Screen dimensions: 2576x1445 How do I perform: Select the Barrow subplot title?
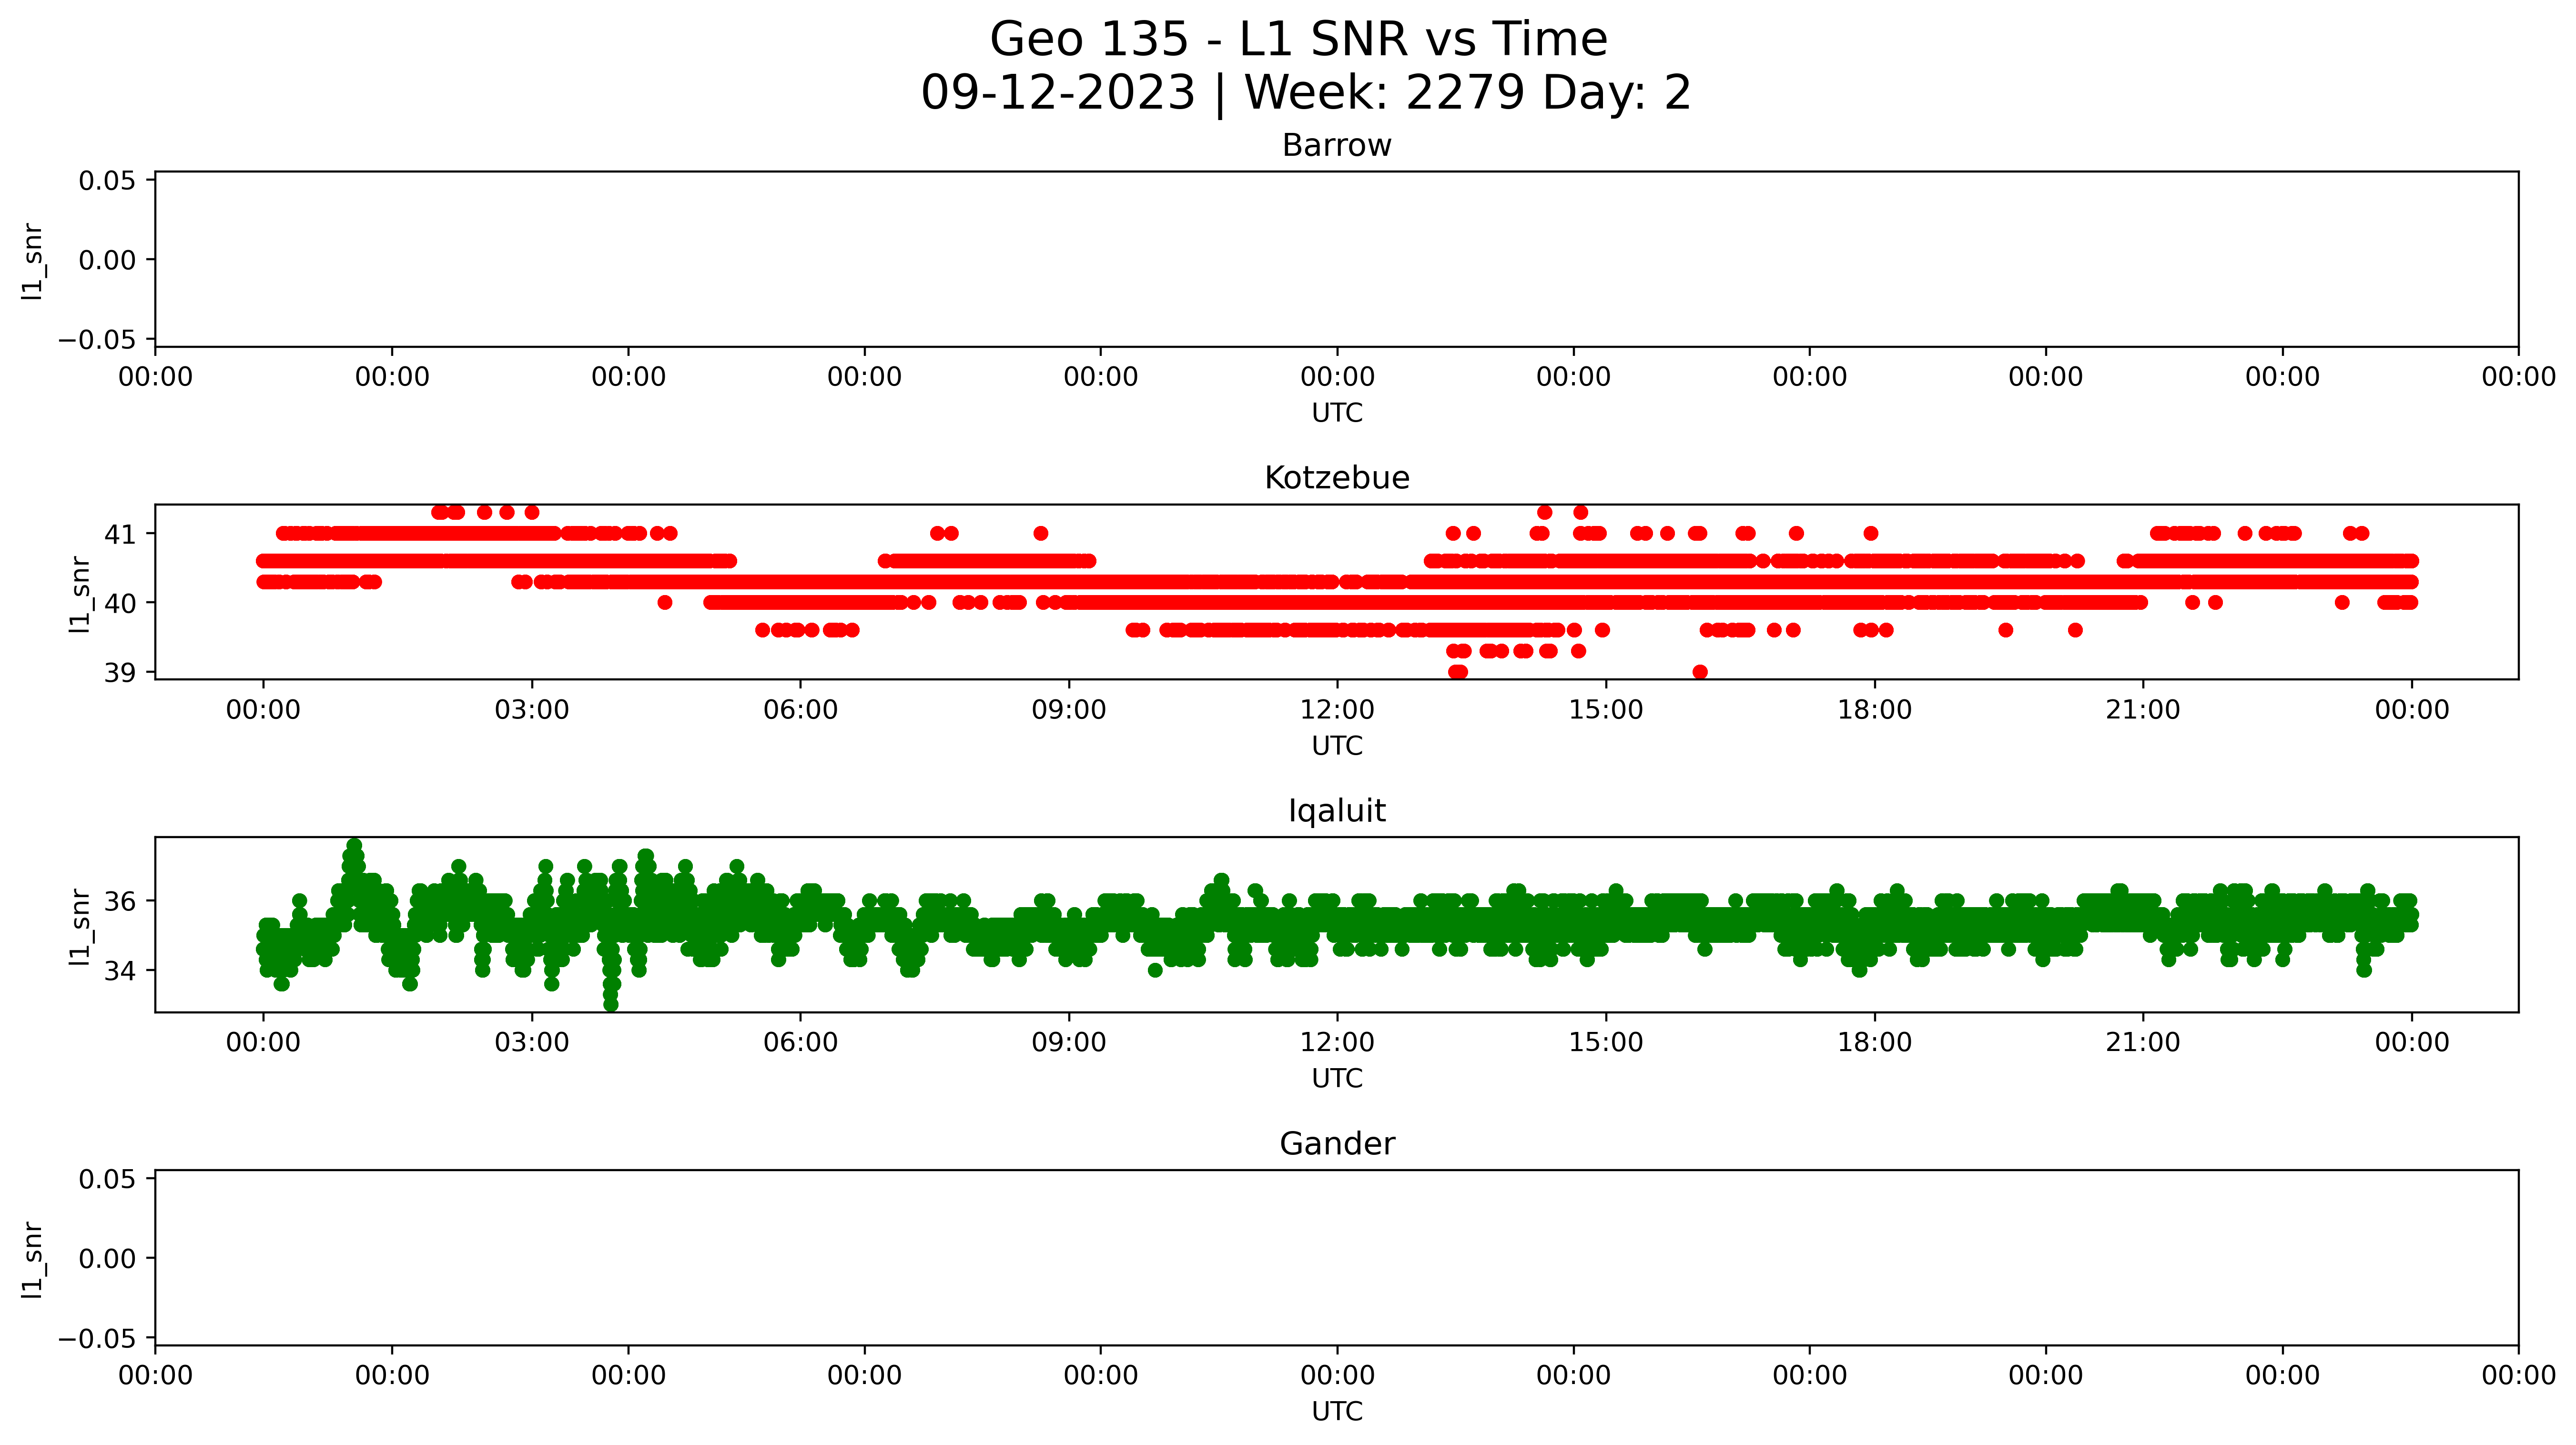tap(1337, 145)
